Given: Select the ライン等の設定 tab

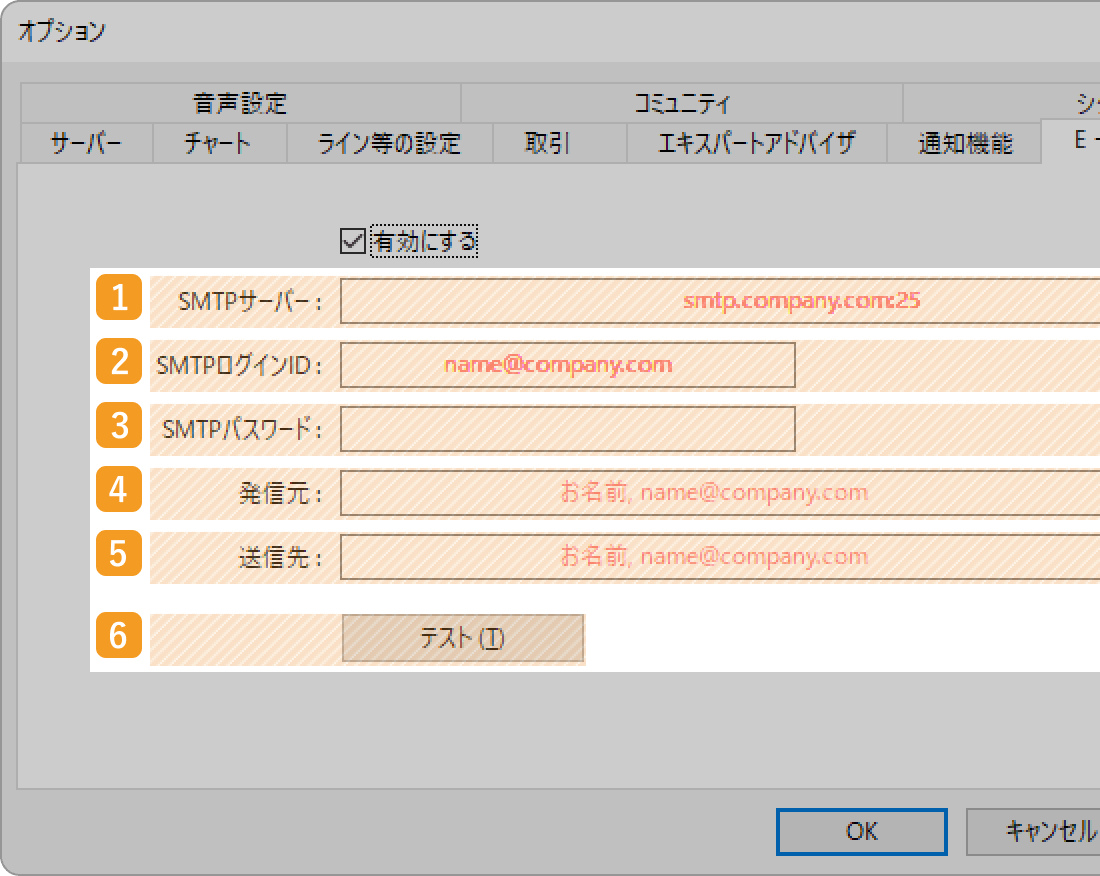Looking at the screenshot, I should [x=390, y=143].
